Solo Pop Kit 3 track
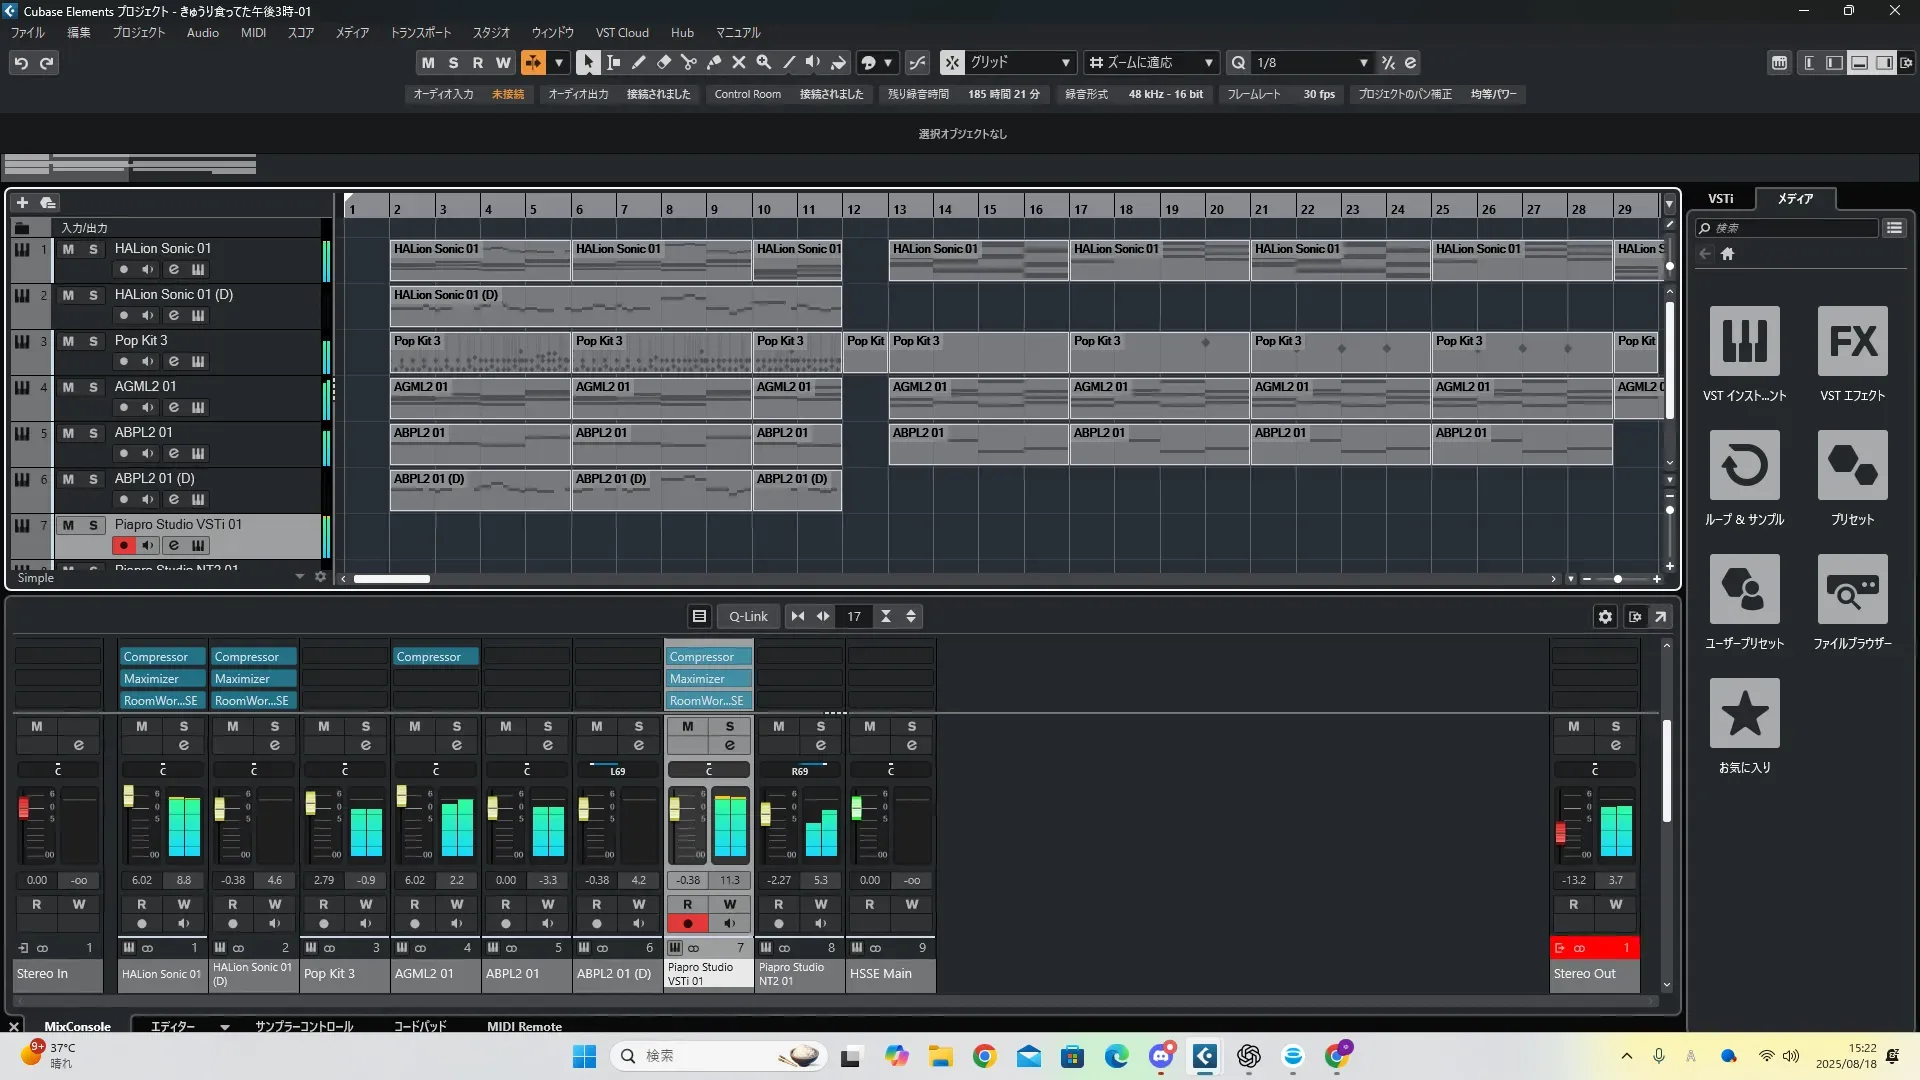The image size is (1920, 1080). click(93, 341)
